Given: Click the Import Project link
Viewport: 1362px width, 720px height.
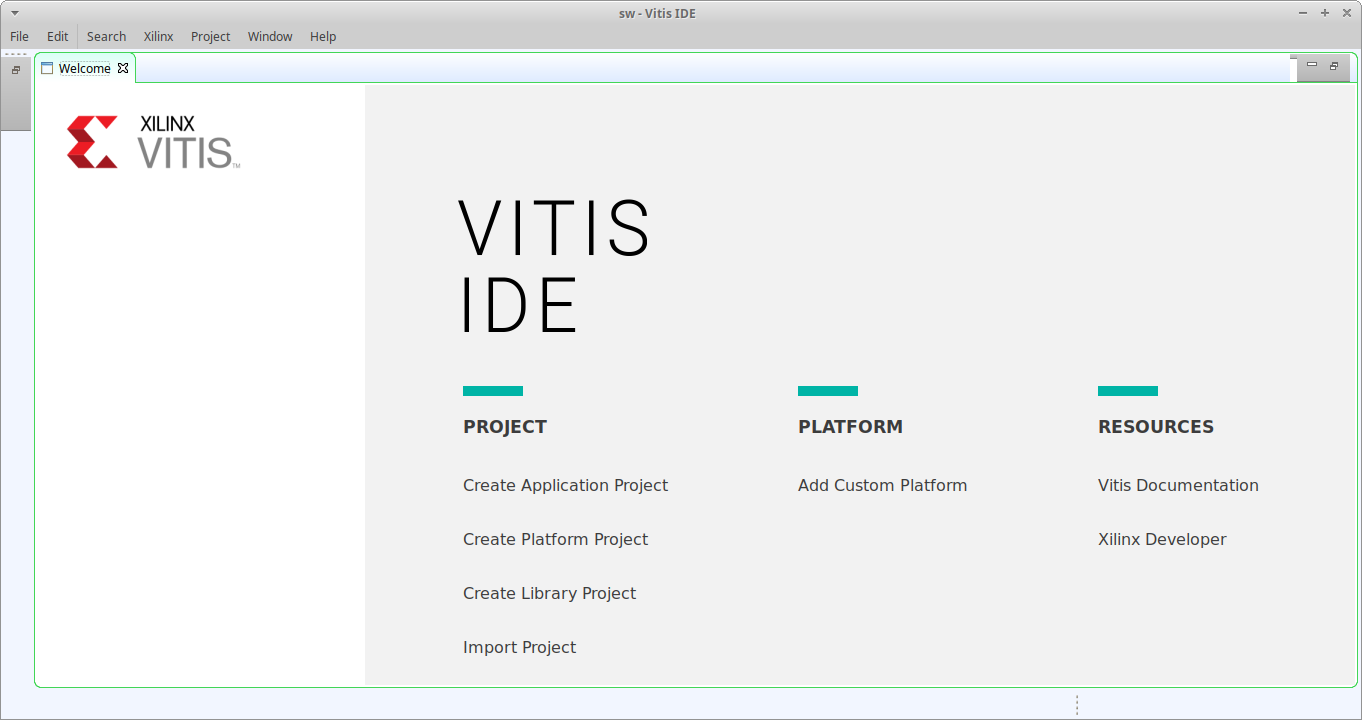Looking at the screenshot, I should [519, 647].
